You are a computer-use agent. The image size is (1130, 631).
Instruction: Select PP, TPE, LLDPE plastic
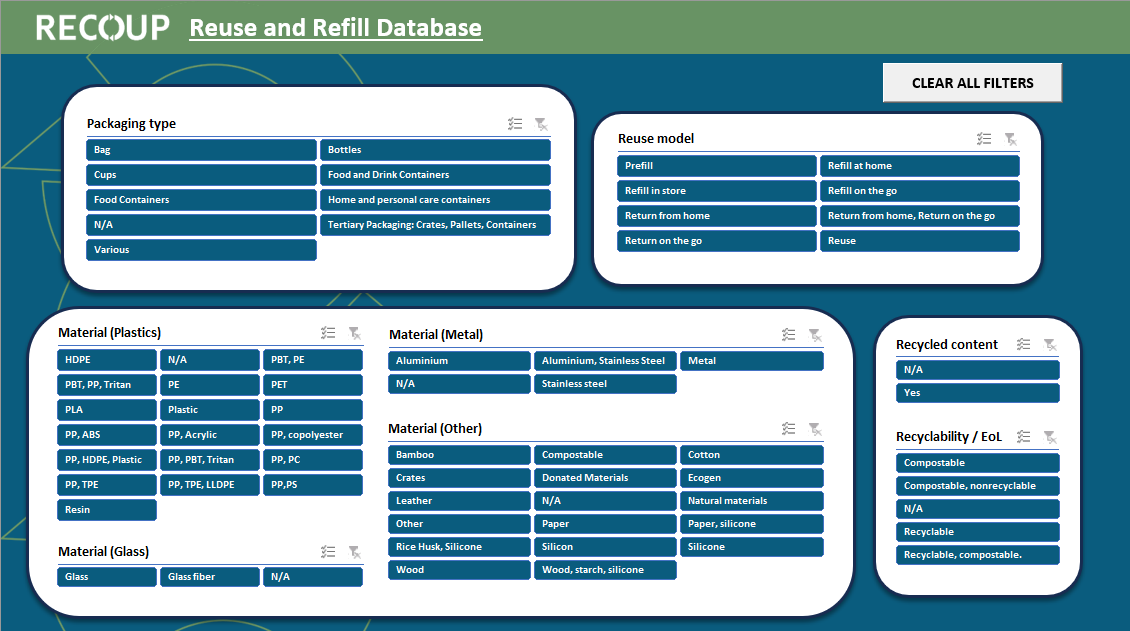(210, 485)
